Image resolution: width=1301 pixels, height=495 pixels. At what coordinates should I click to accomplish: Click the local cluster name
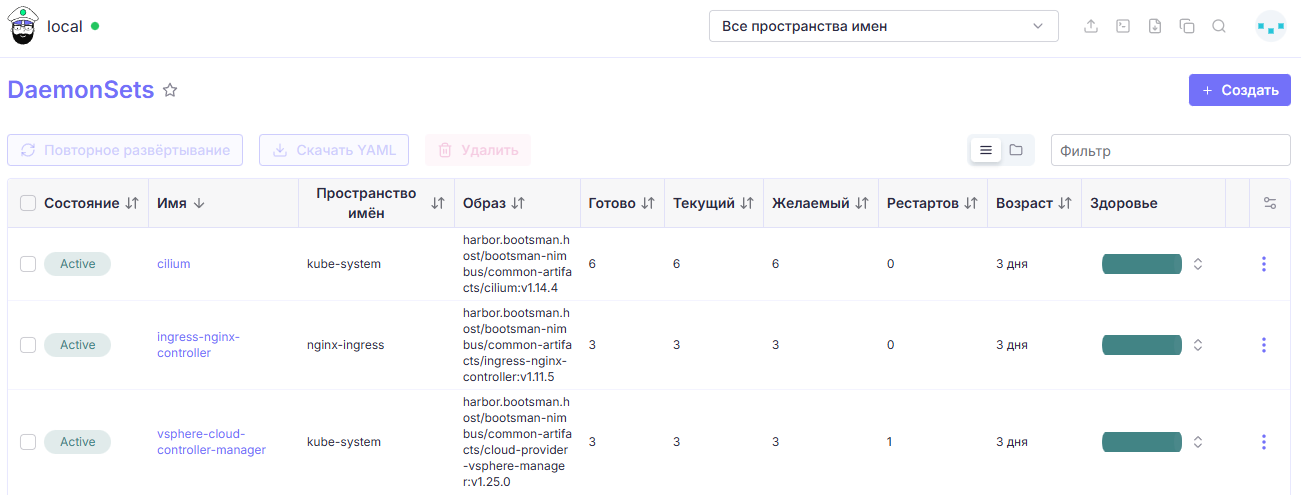coord(65,27)
